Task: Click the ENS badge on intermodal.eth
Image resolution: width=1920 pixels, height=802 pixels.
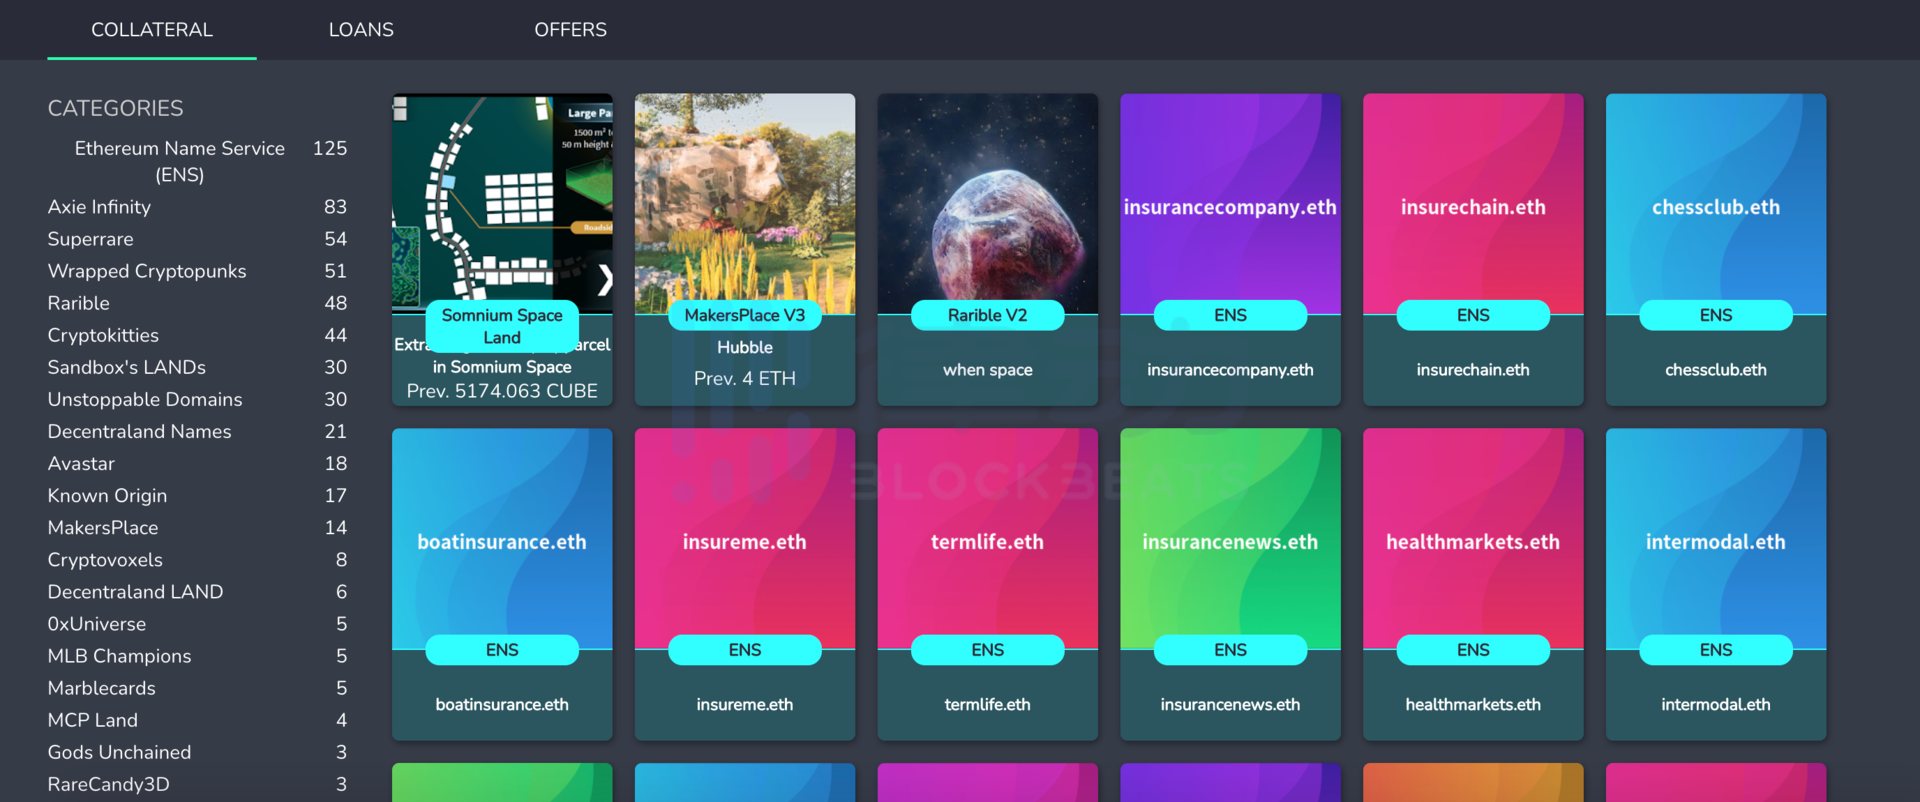Action: [1716, 650]
